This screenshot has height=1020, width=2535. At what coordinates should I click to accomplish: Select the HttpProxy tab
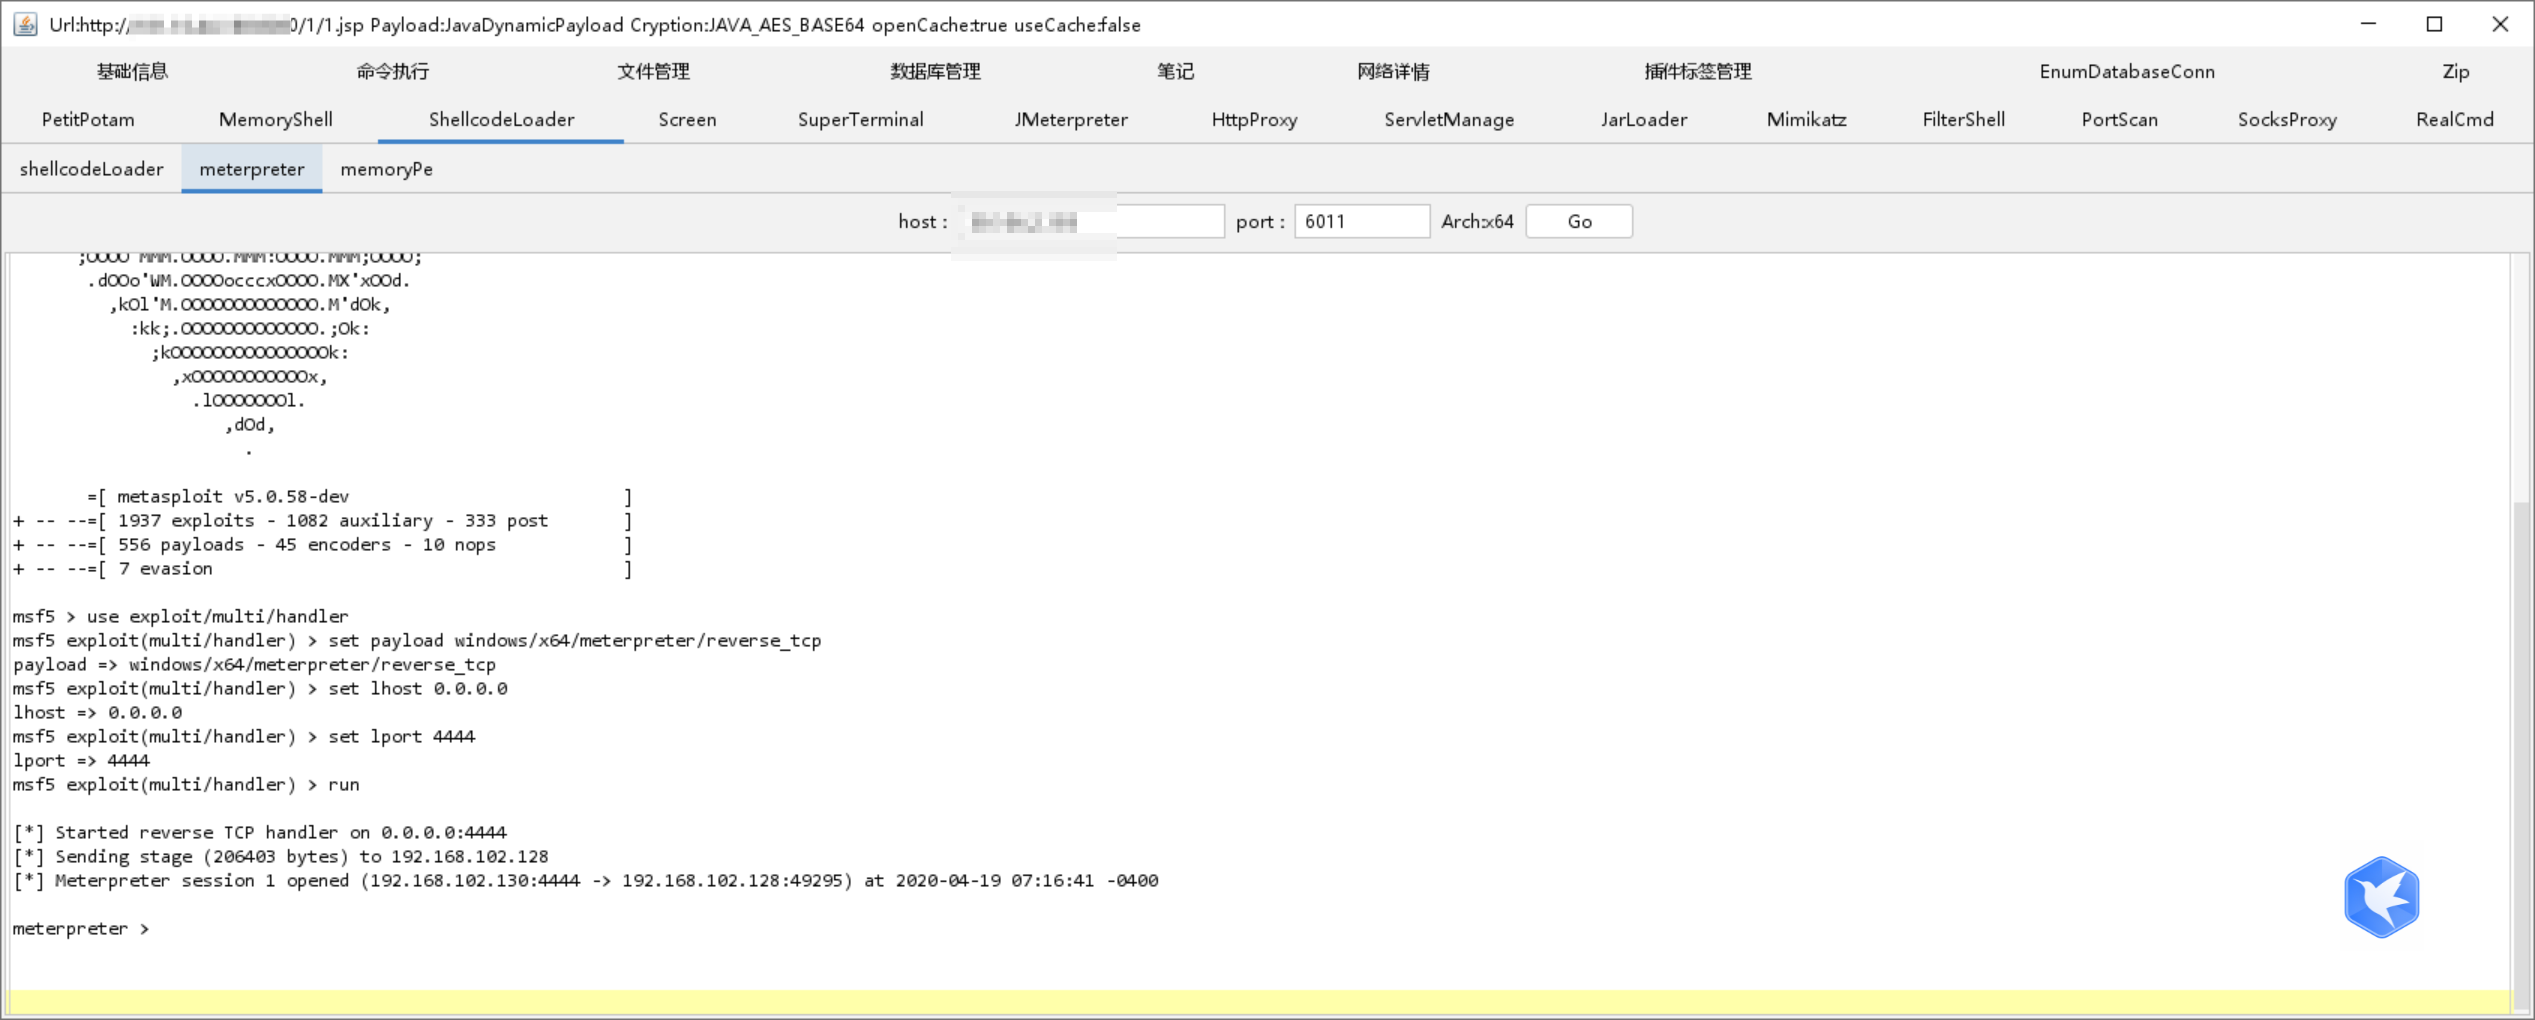(1254, 119)
